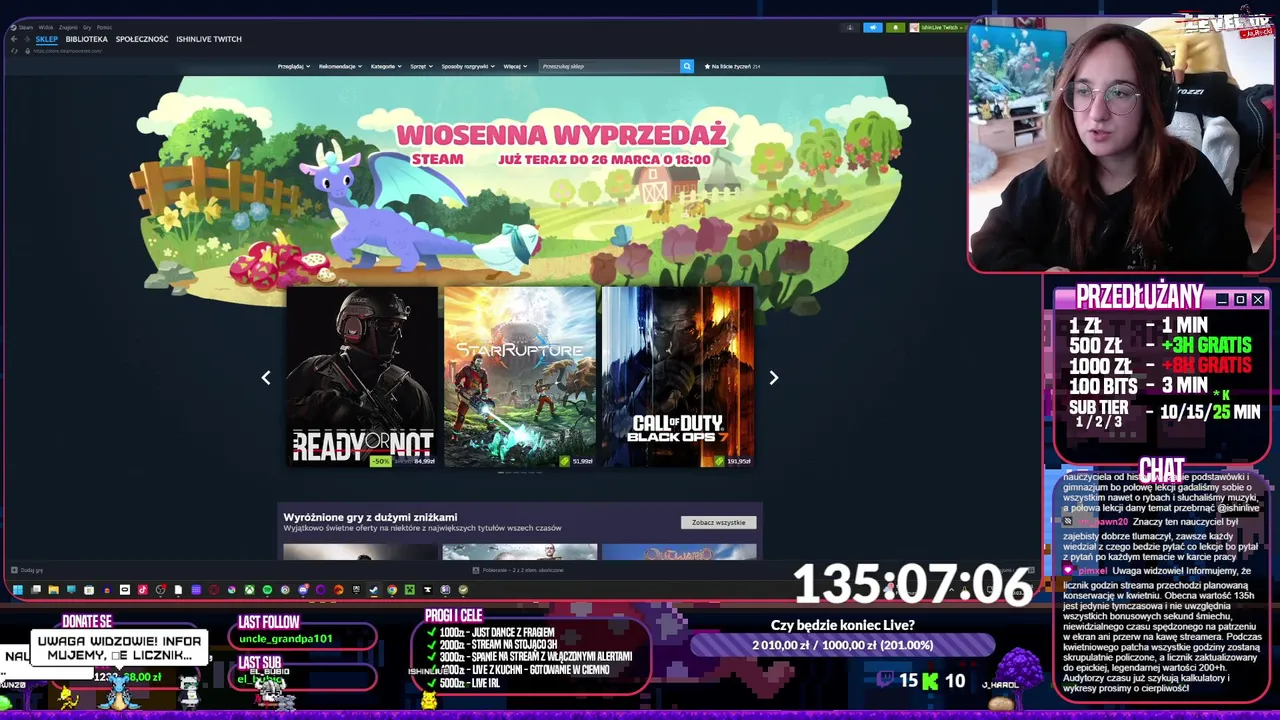
Task: Click Dodaj grę at the bottom left
Action: pyautogui.click(x=28, y=570)
